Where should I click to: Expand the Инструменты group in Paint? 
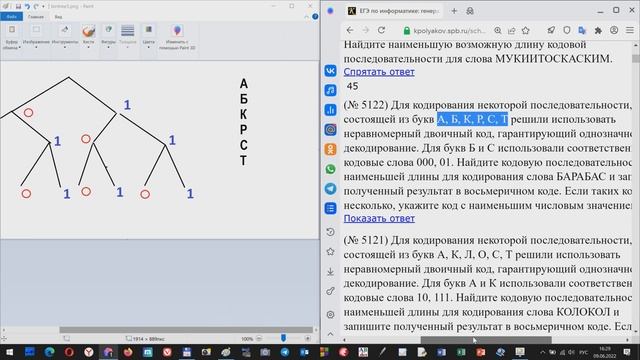pos(64,38)
